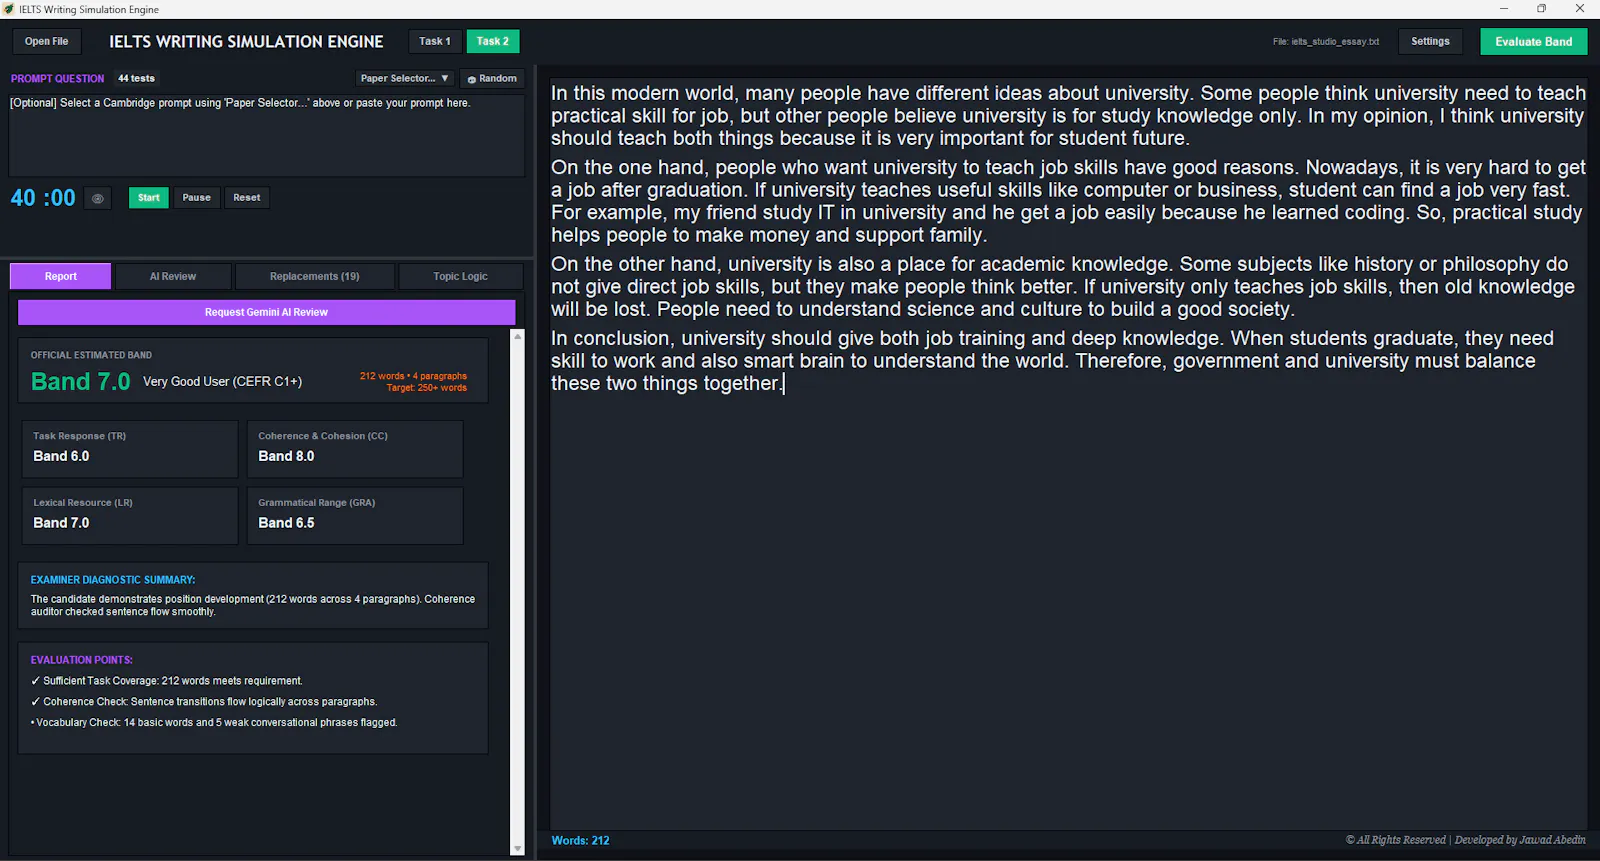Switch to Task 1

click(x=435, y=41)
